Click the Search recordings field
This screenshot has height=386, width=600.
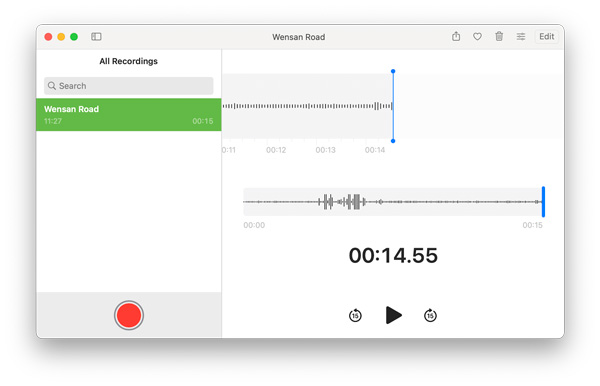pos(129,86)
